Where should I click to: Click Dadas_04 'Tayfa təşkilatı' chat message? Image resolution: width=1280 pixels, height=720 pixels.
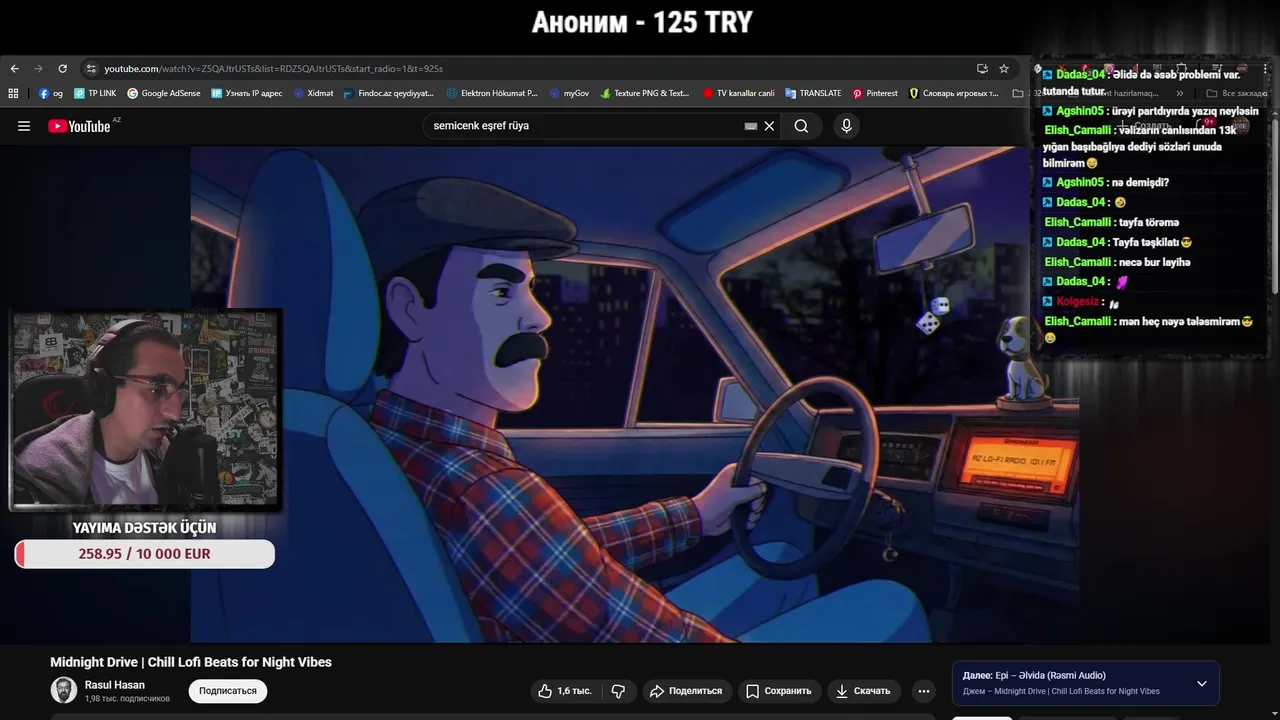click(1117, 242)
